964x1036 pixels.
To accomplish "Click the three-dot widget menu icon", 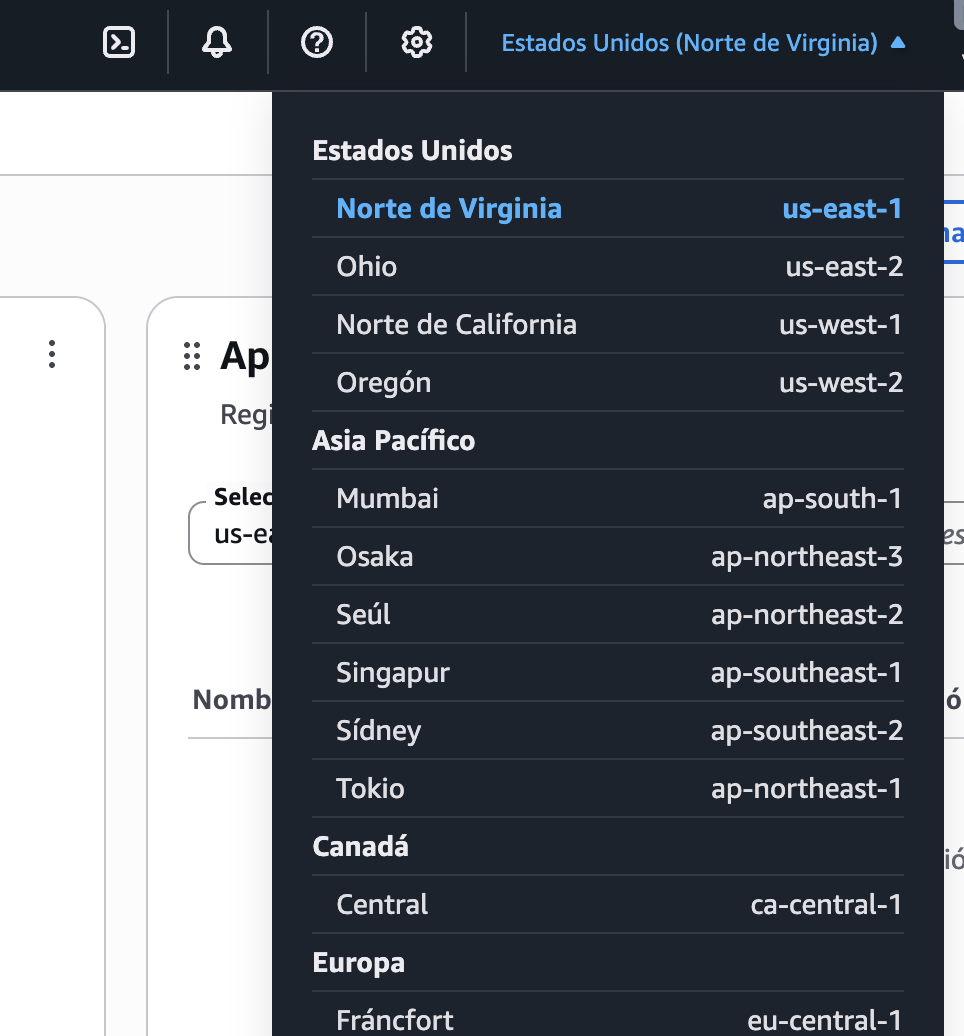I will click(52, 354).
